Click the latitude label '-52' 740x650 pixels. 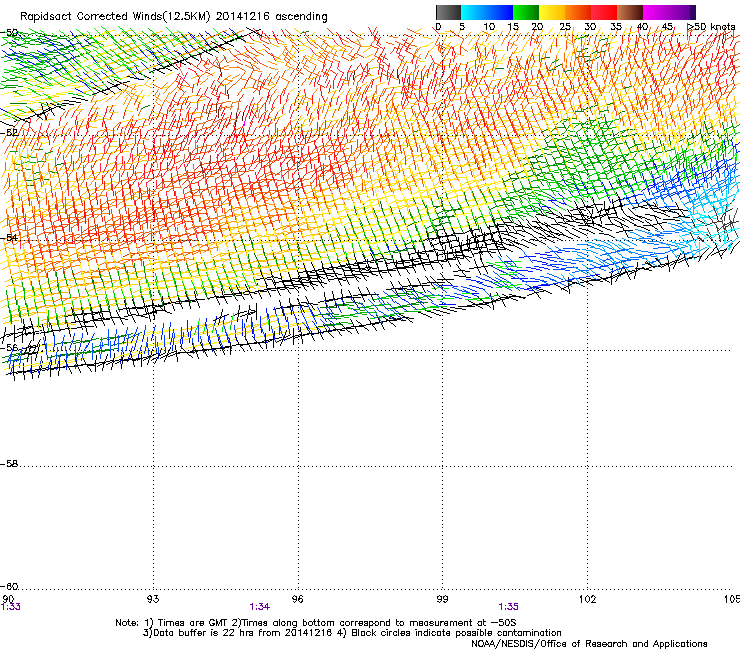(9, 133)
